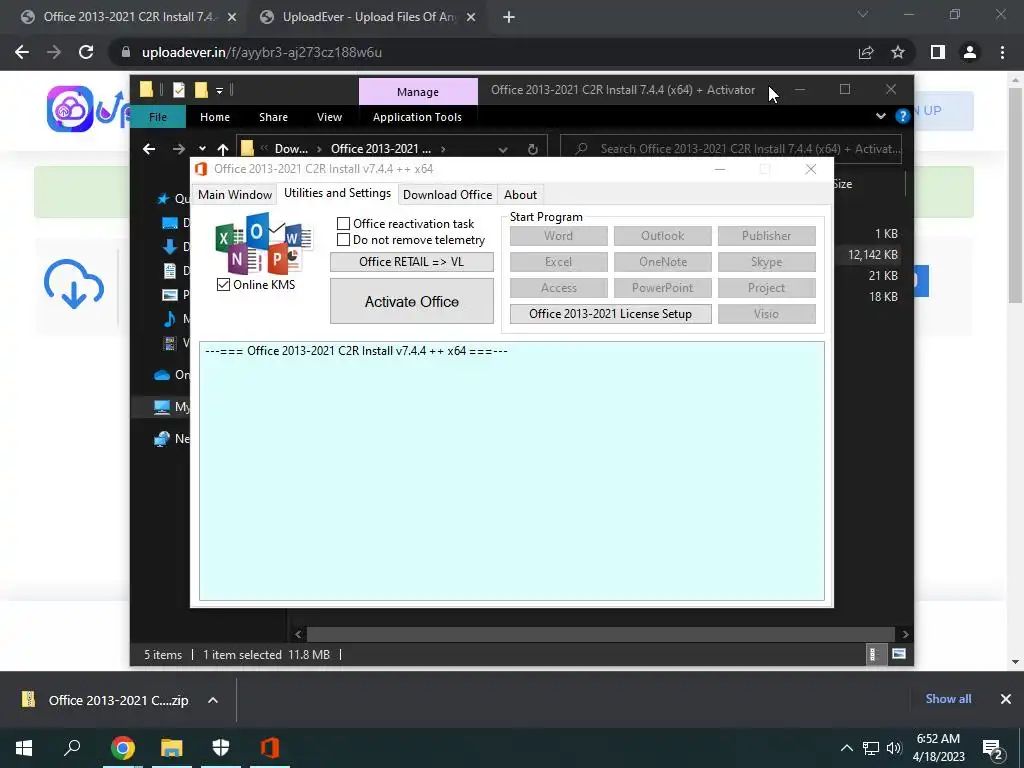
Task: Open the About tab
Action: [x=520, y=195]
